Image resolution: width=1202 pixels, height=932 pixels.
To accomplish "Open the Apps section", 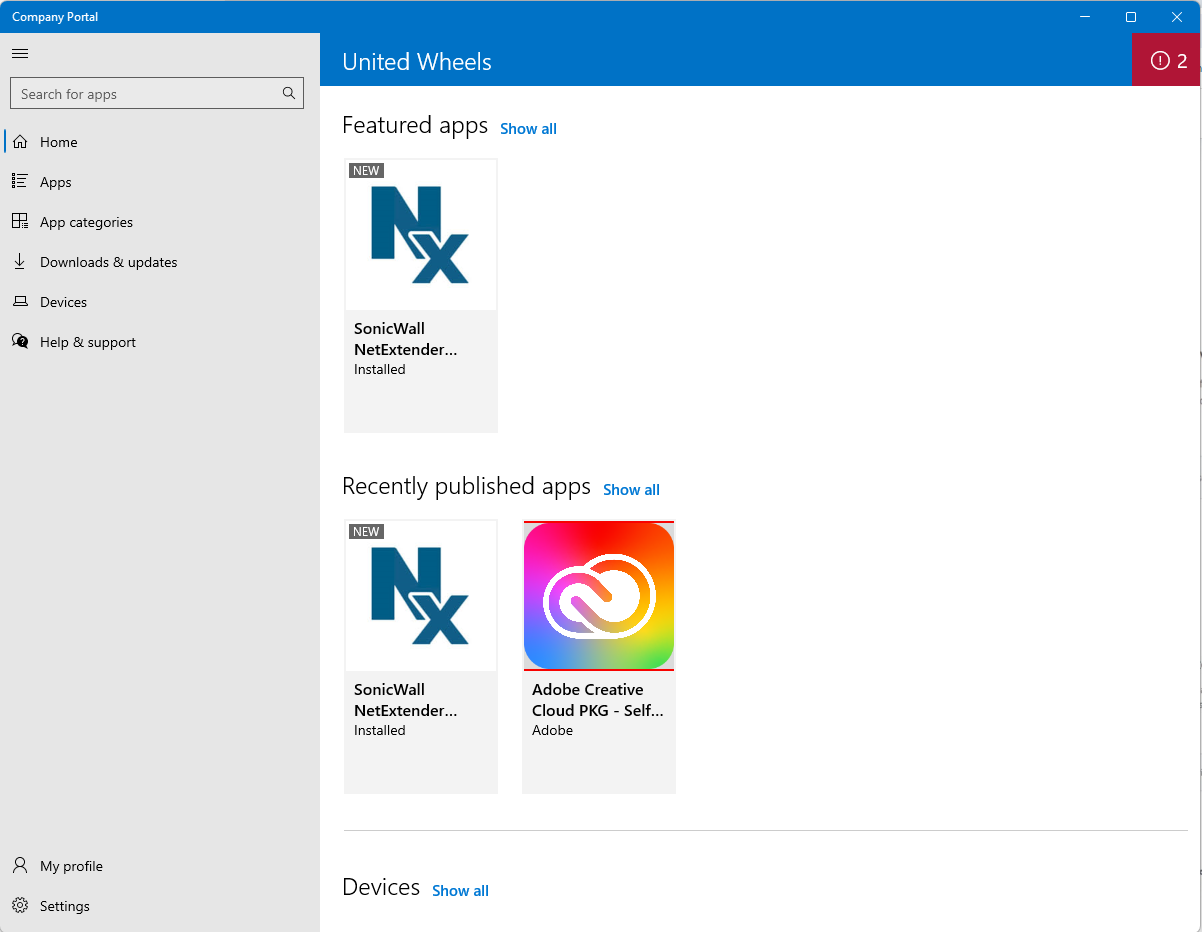I will [160, 182].
